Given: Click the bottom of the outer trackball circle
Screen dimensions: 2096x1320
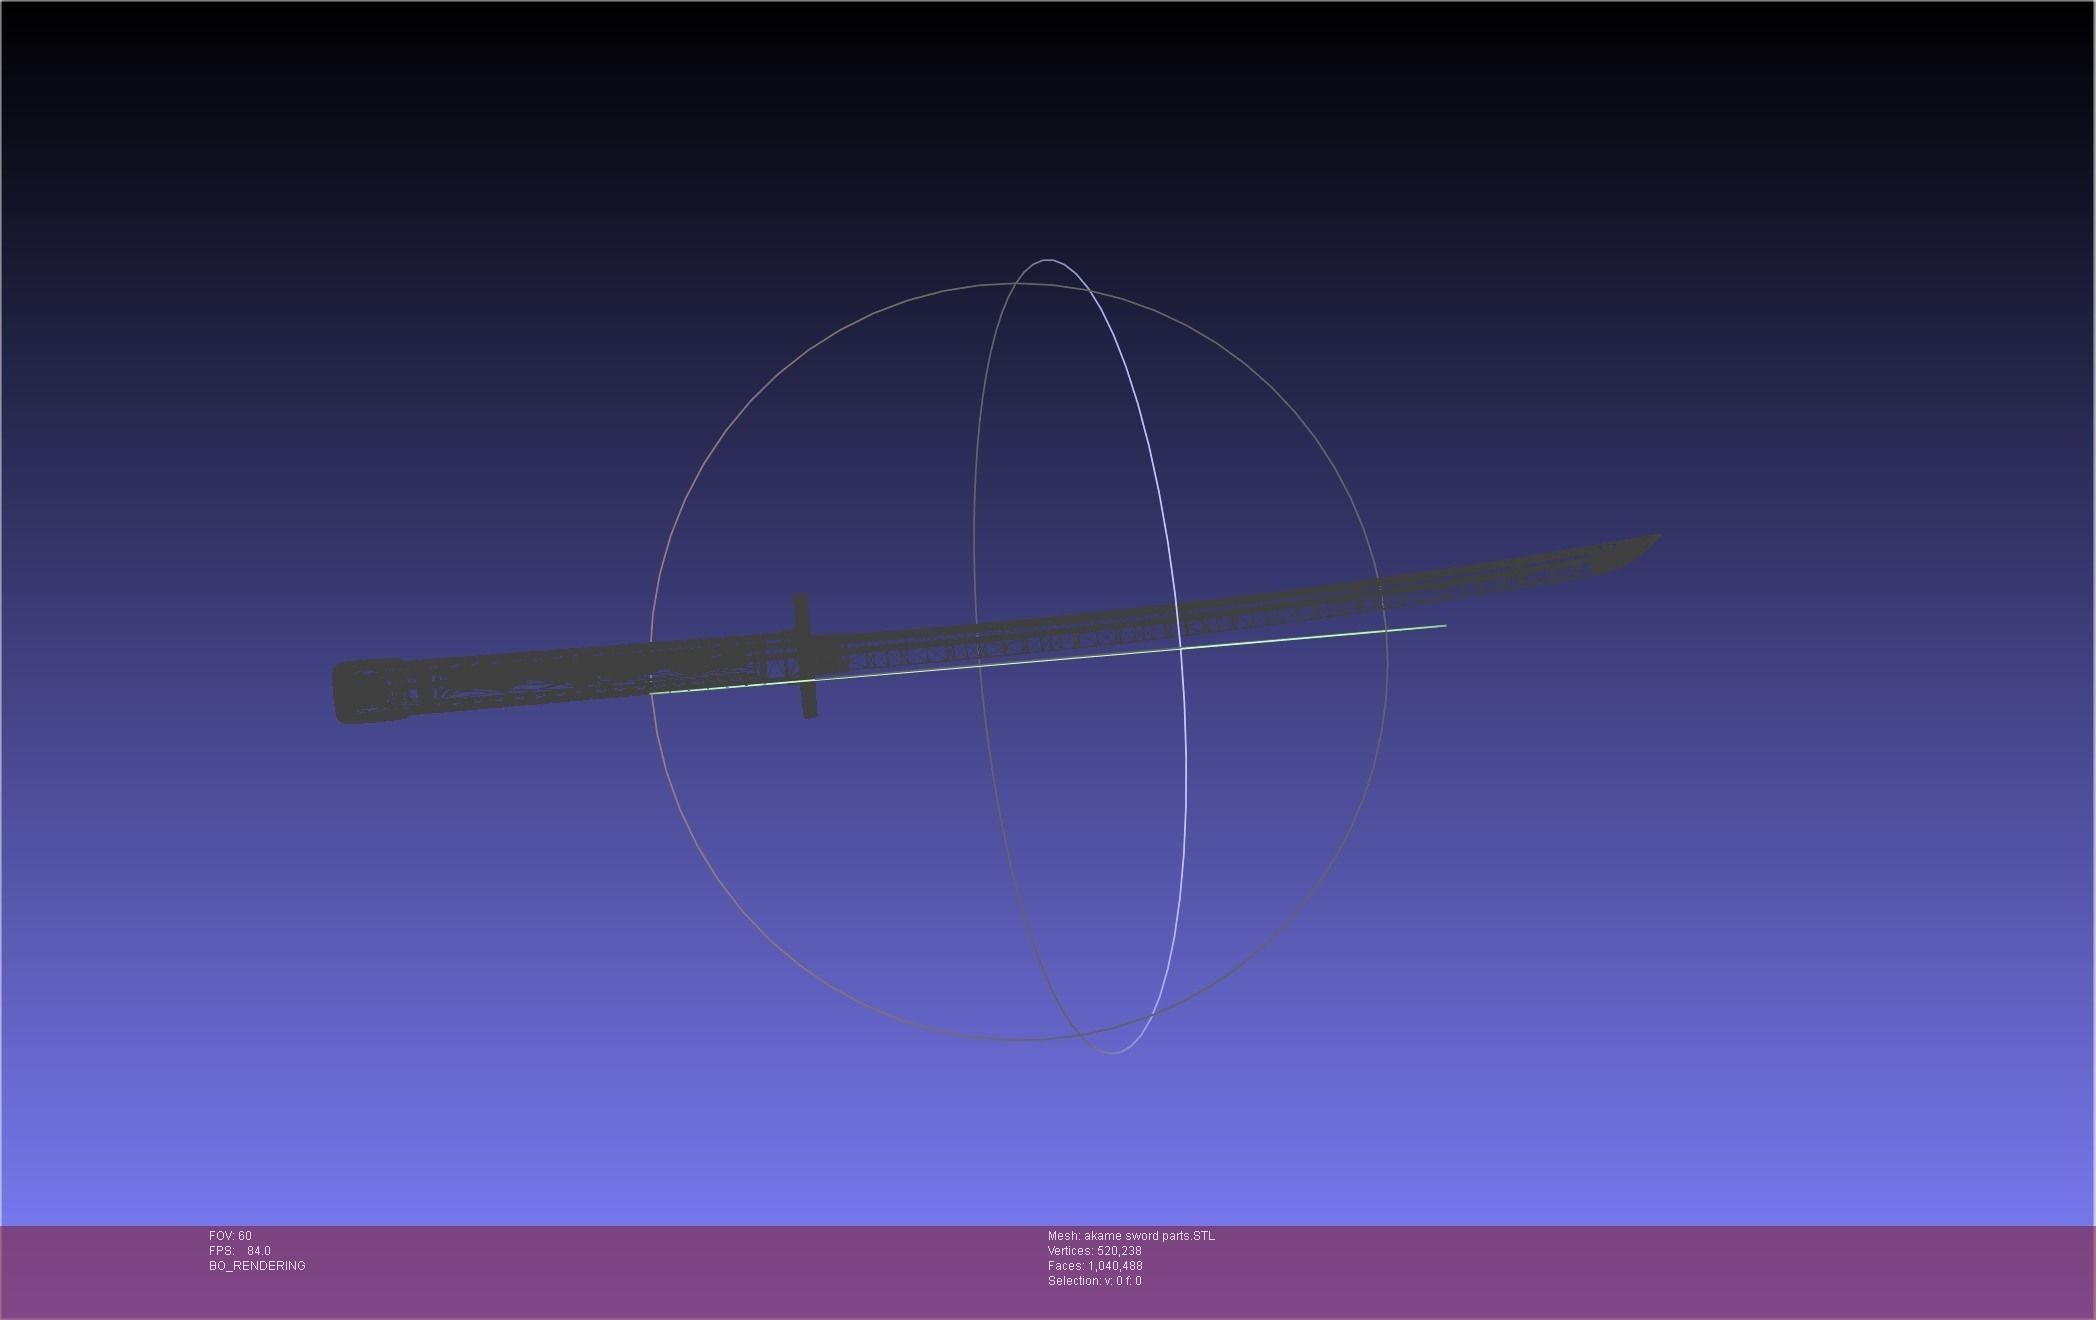Looking at the screenshot, I should [1018, 1040].
